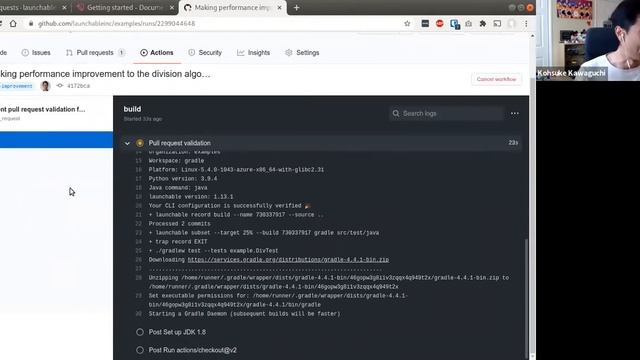640x360 pixels.
Task: Click the Cancel workflow button
Action: point(496,79)
